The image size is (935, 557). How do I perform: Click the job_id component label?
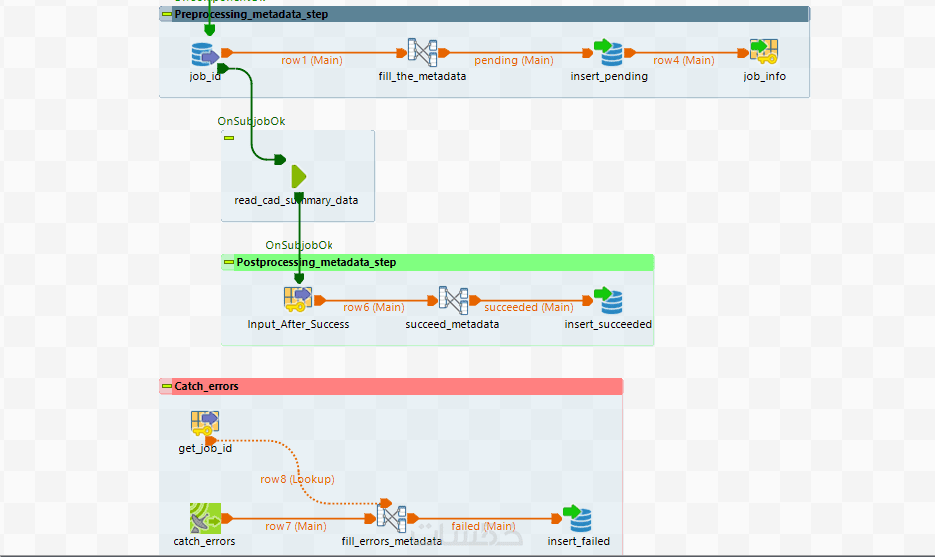coord(205,76)
